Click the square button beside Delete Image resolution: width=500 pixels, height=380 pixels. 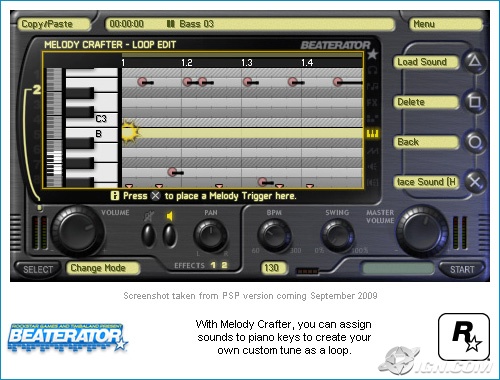pos(475,102)
